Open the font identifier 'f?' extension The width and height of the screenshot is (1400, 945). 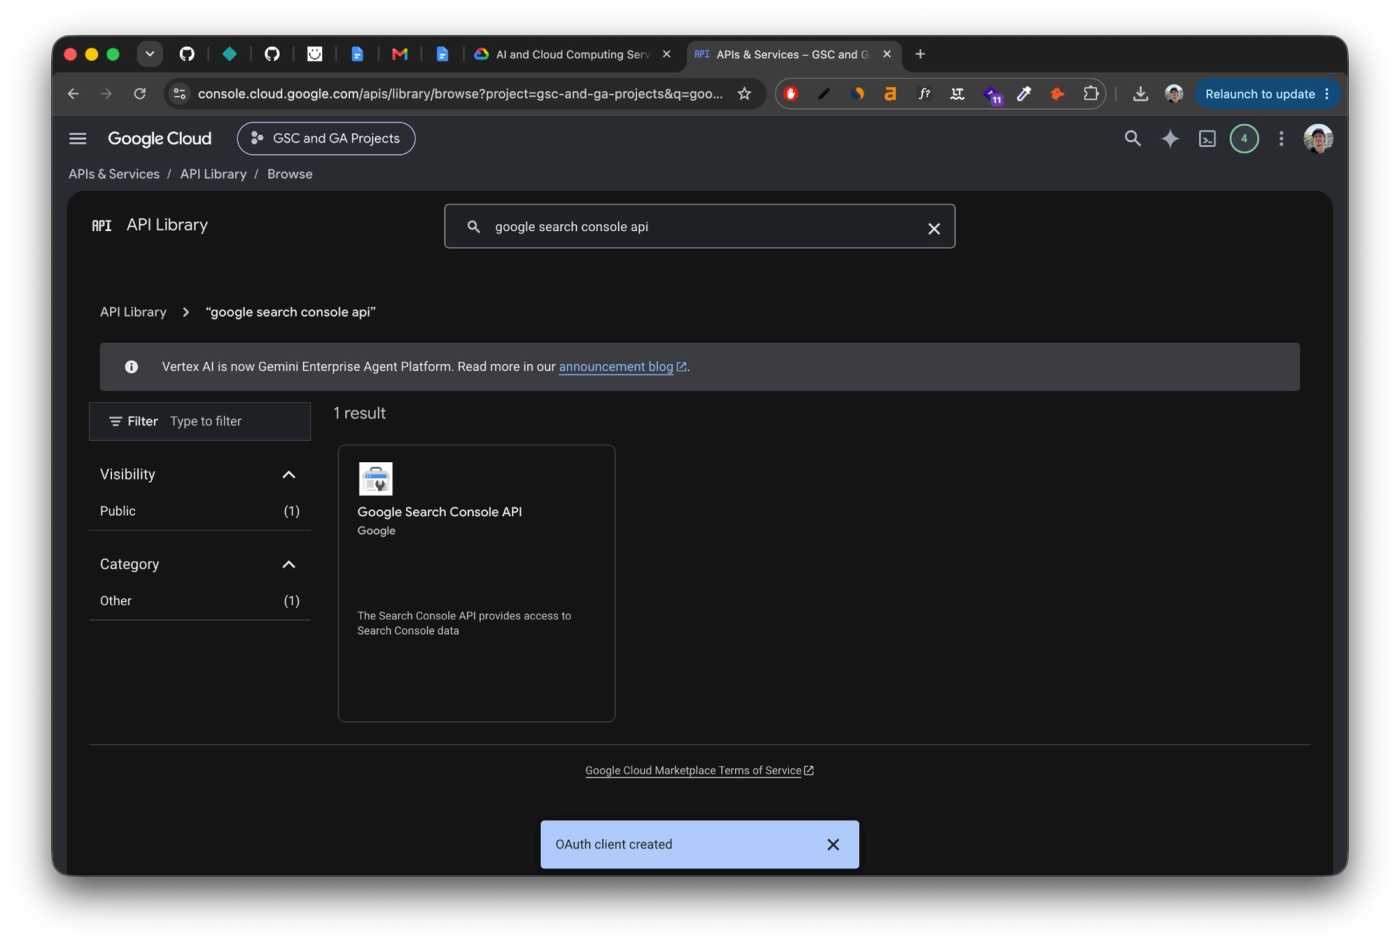click(x=924, y=94)
